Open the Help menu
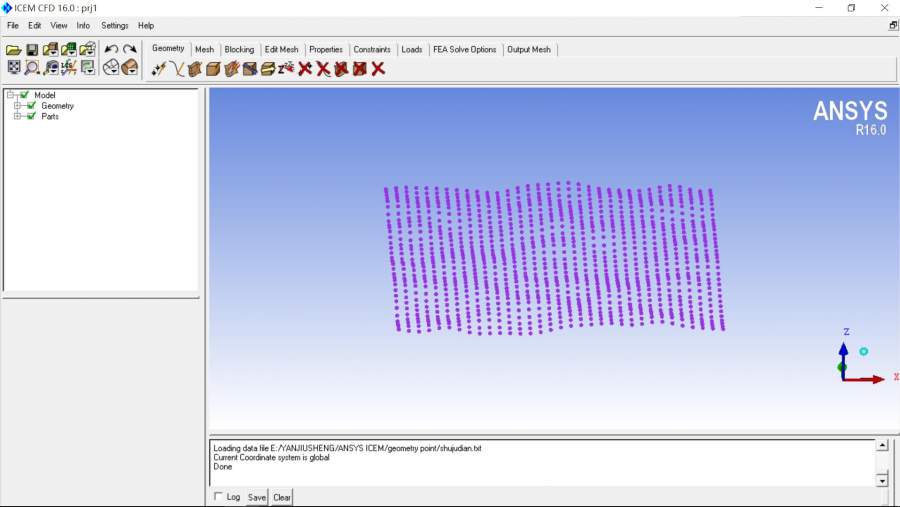The image size is (900, 507). pos(146,26)
